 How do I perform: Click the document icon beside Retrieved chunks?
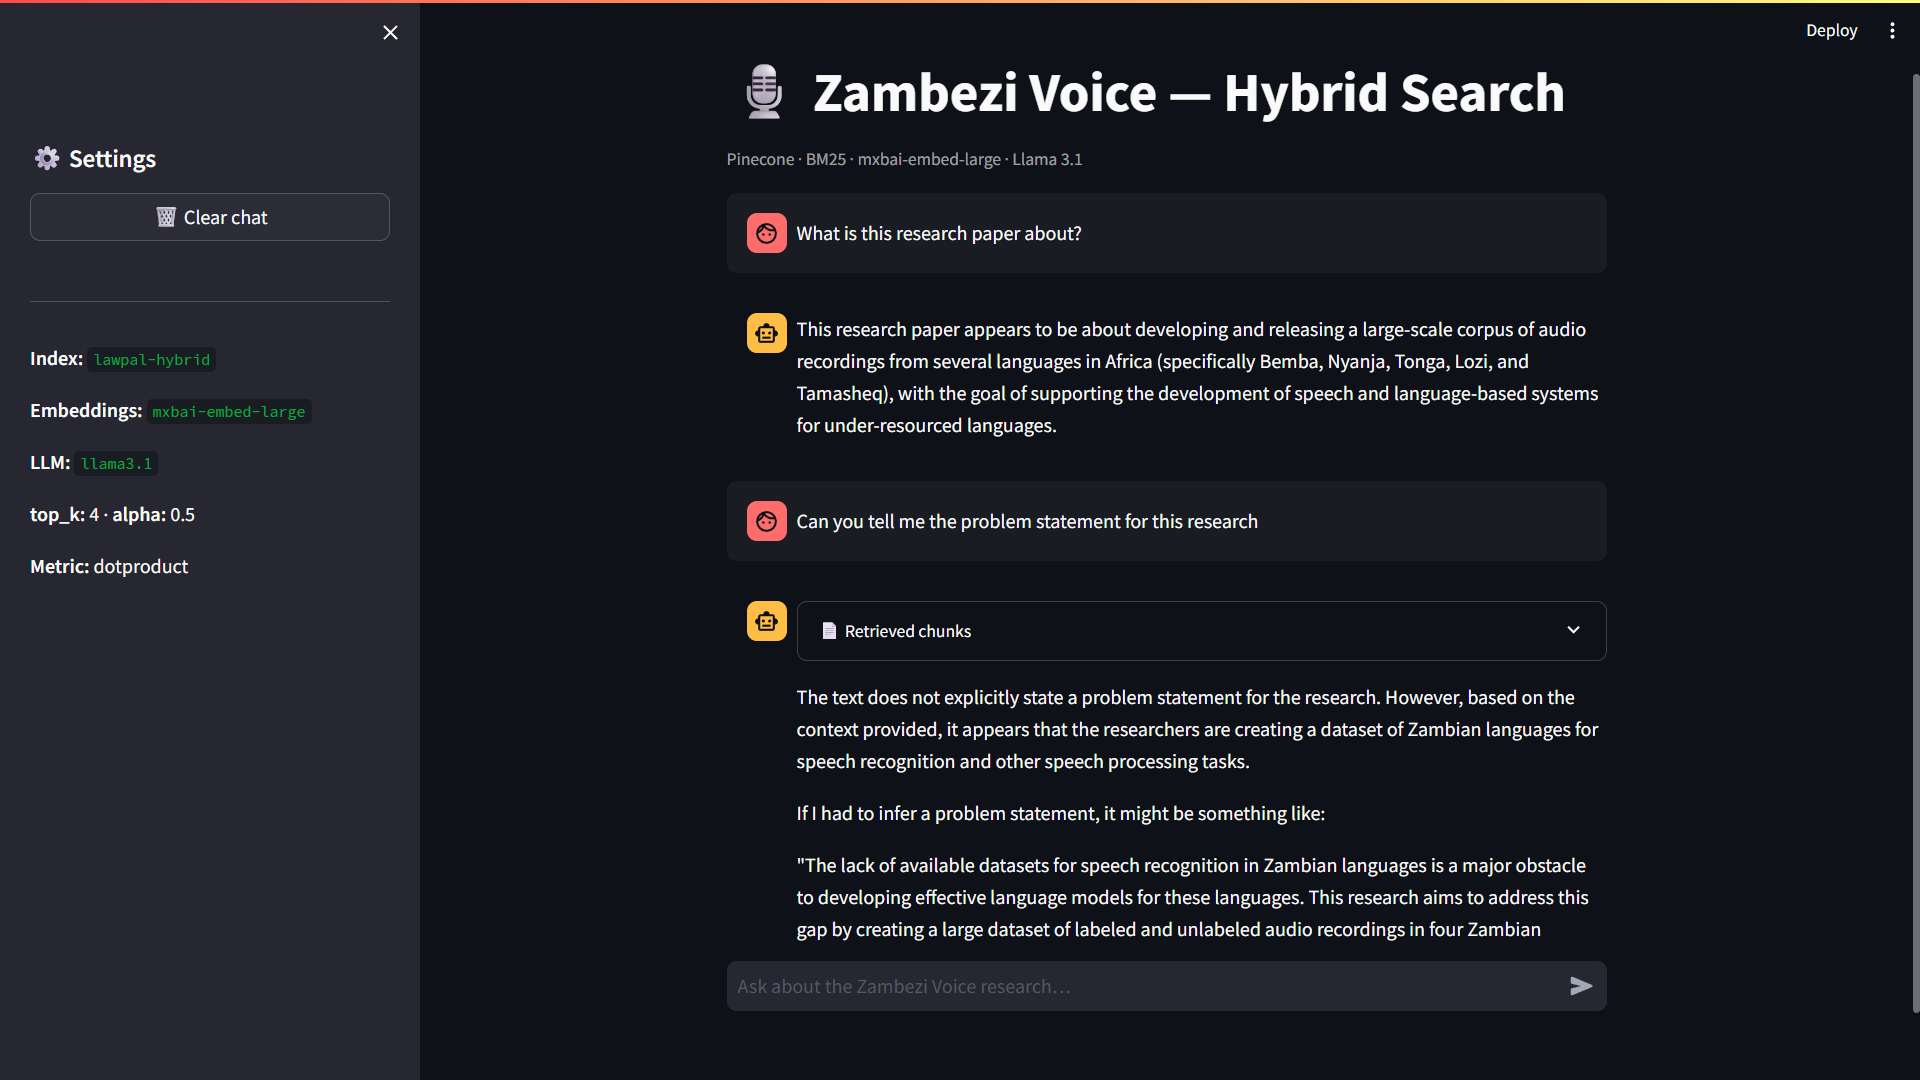coord(829,630)
